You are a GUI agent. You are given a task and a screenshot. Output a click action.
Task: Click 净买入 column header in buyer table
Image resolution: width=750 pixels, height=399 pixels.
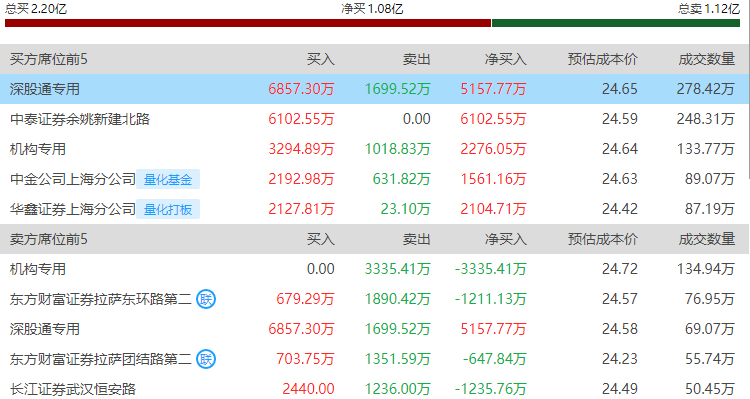(506, 59)
